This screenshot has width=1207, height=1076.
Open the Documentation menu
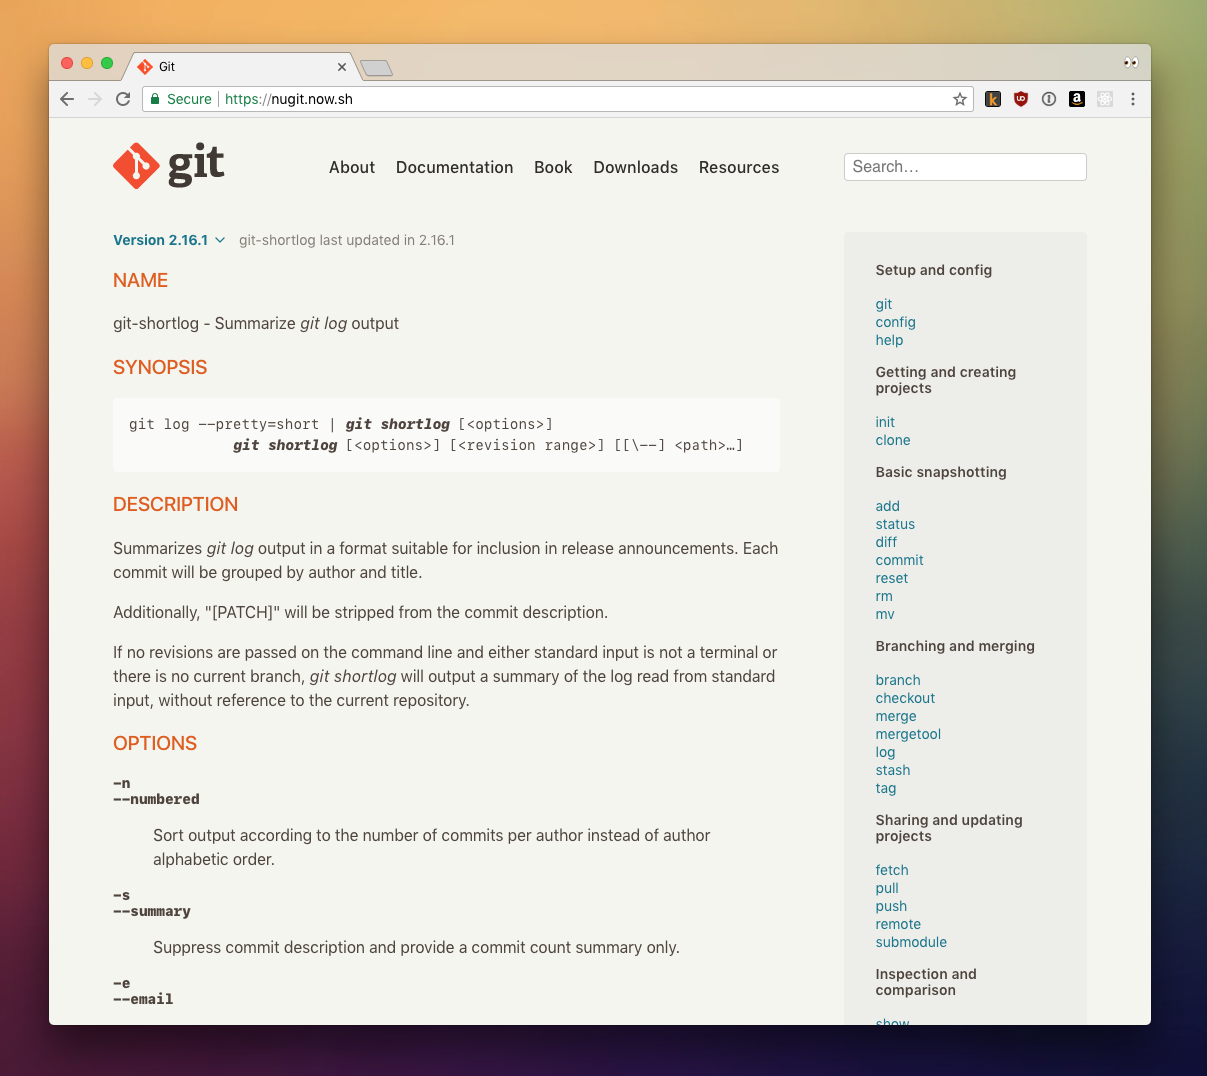[x=454, y=167]
